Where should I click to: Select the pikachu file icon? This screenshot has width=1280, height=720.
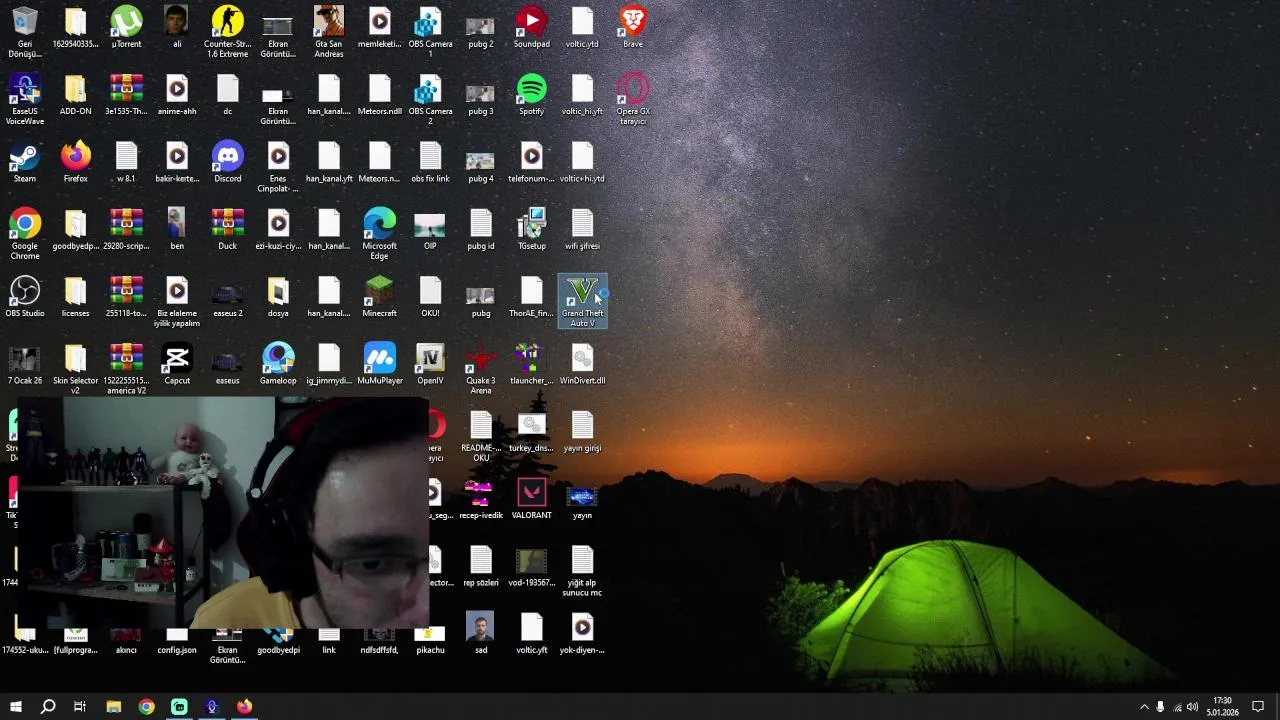point(430,640)
